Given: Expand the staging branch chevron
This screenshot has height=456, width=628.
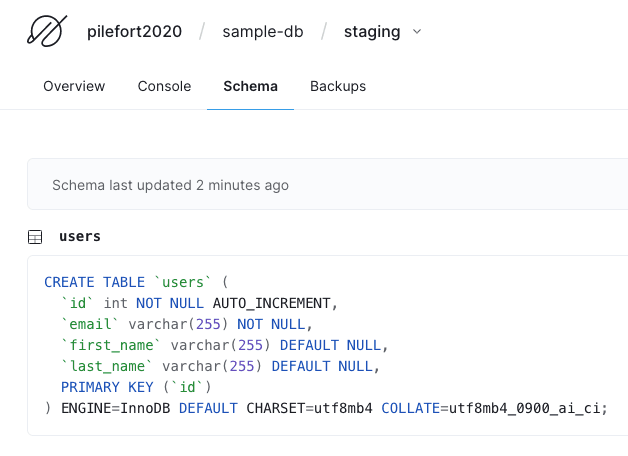Looking at the screenshot, I should pyautogui.click(x=417, y=32).
